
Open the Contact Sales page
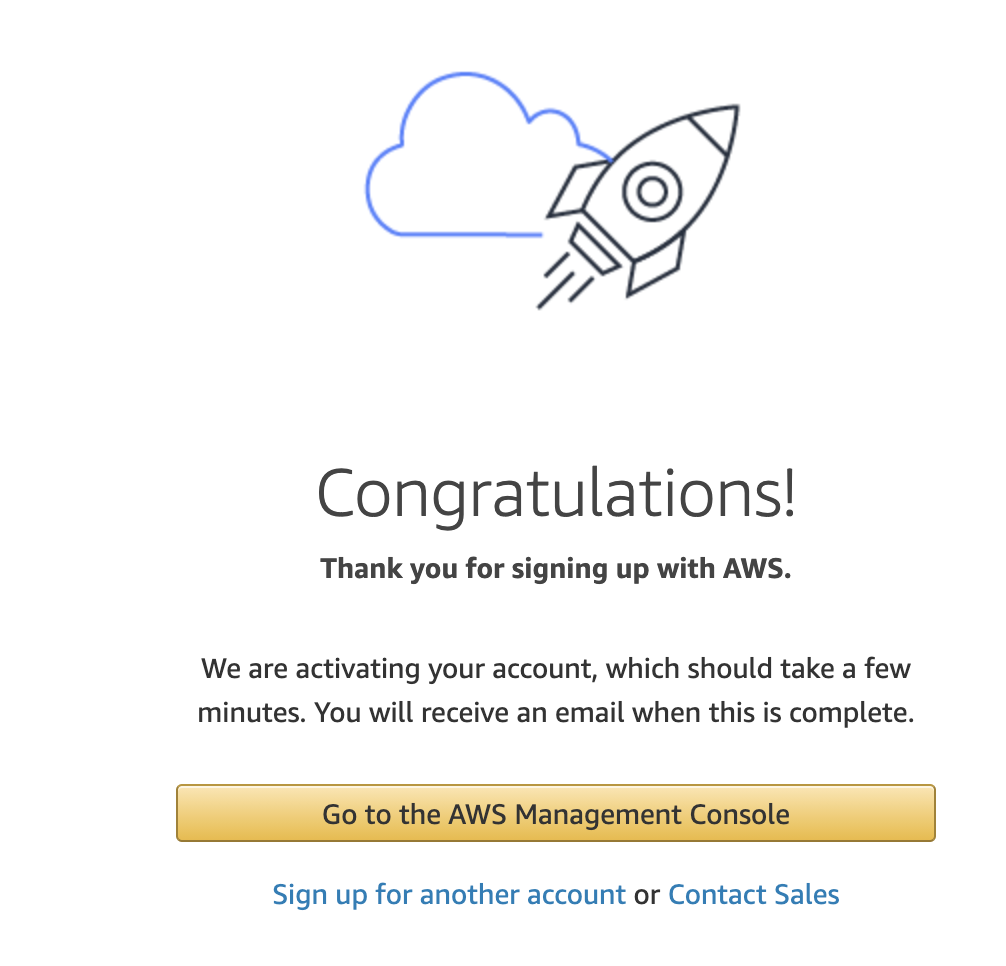coord(753,894)
